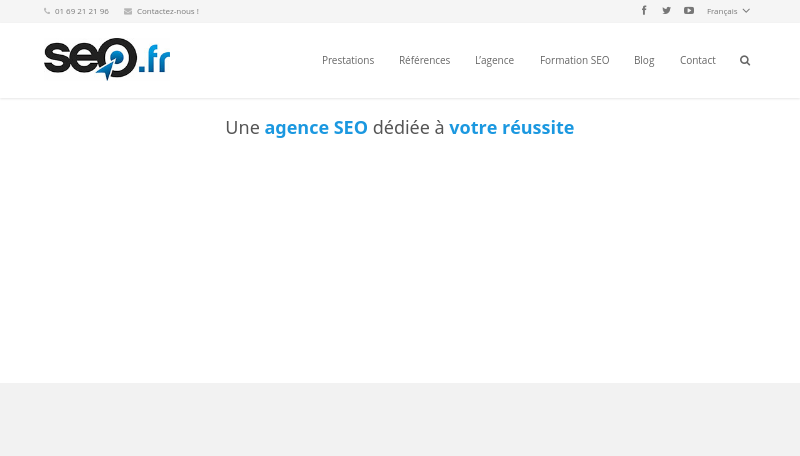Expand the Français language dropdown

point(728,11)
